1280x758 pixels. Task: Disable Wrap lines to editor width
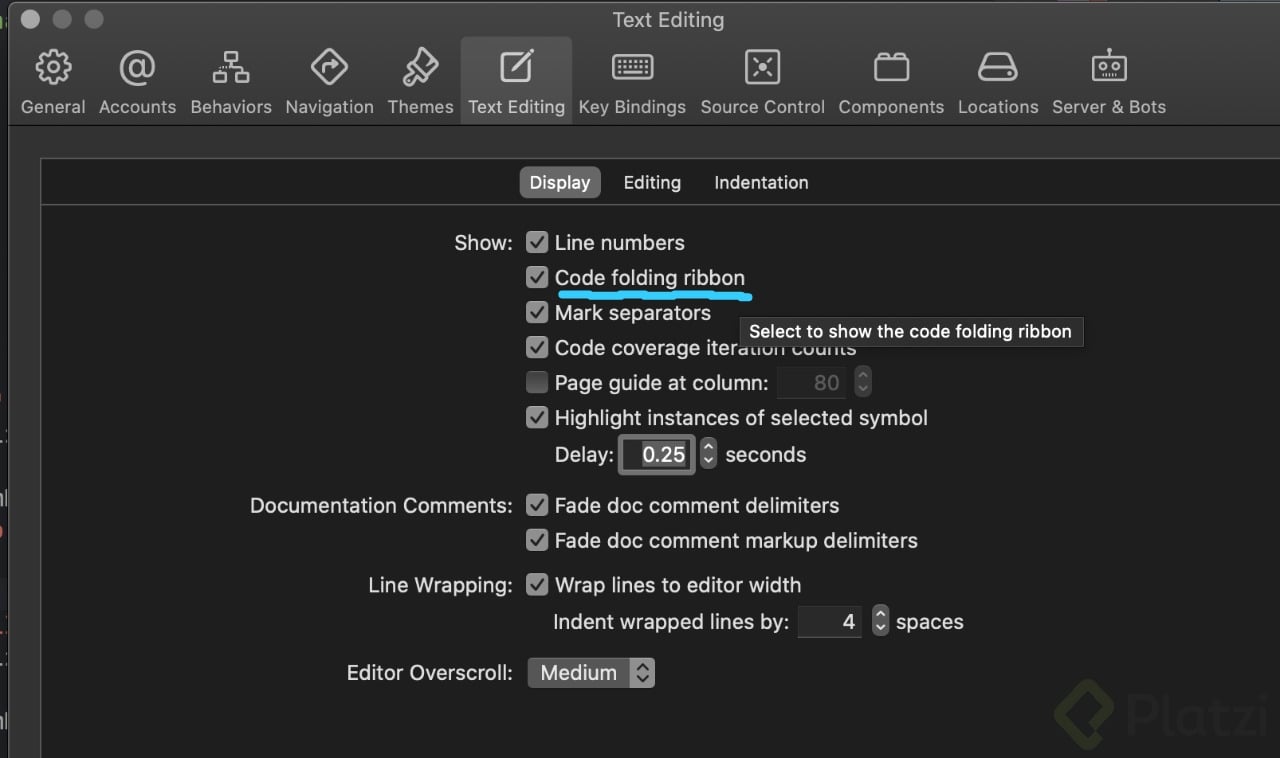point(537,584)
